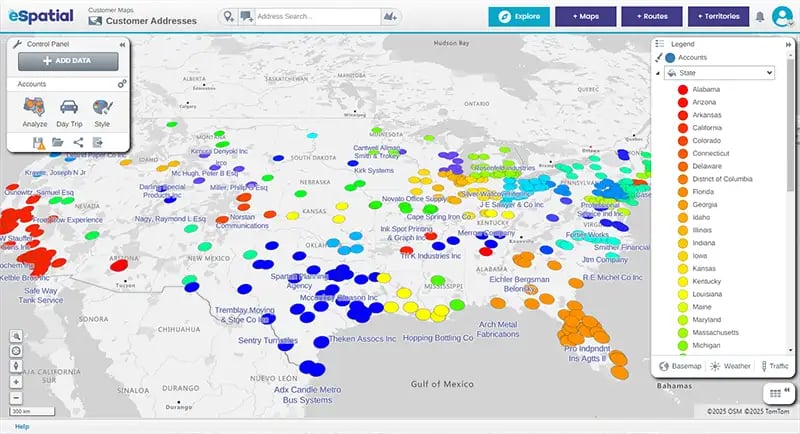Select the Accounts layer row in Control Panel
Viewport: 800px width, 434px height.
coord(67,84)
